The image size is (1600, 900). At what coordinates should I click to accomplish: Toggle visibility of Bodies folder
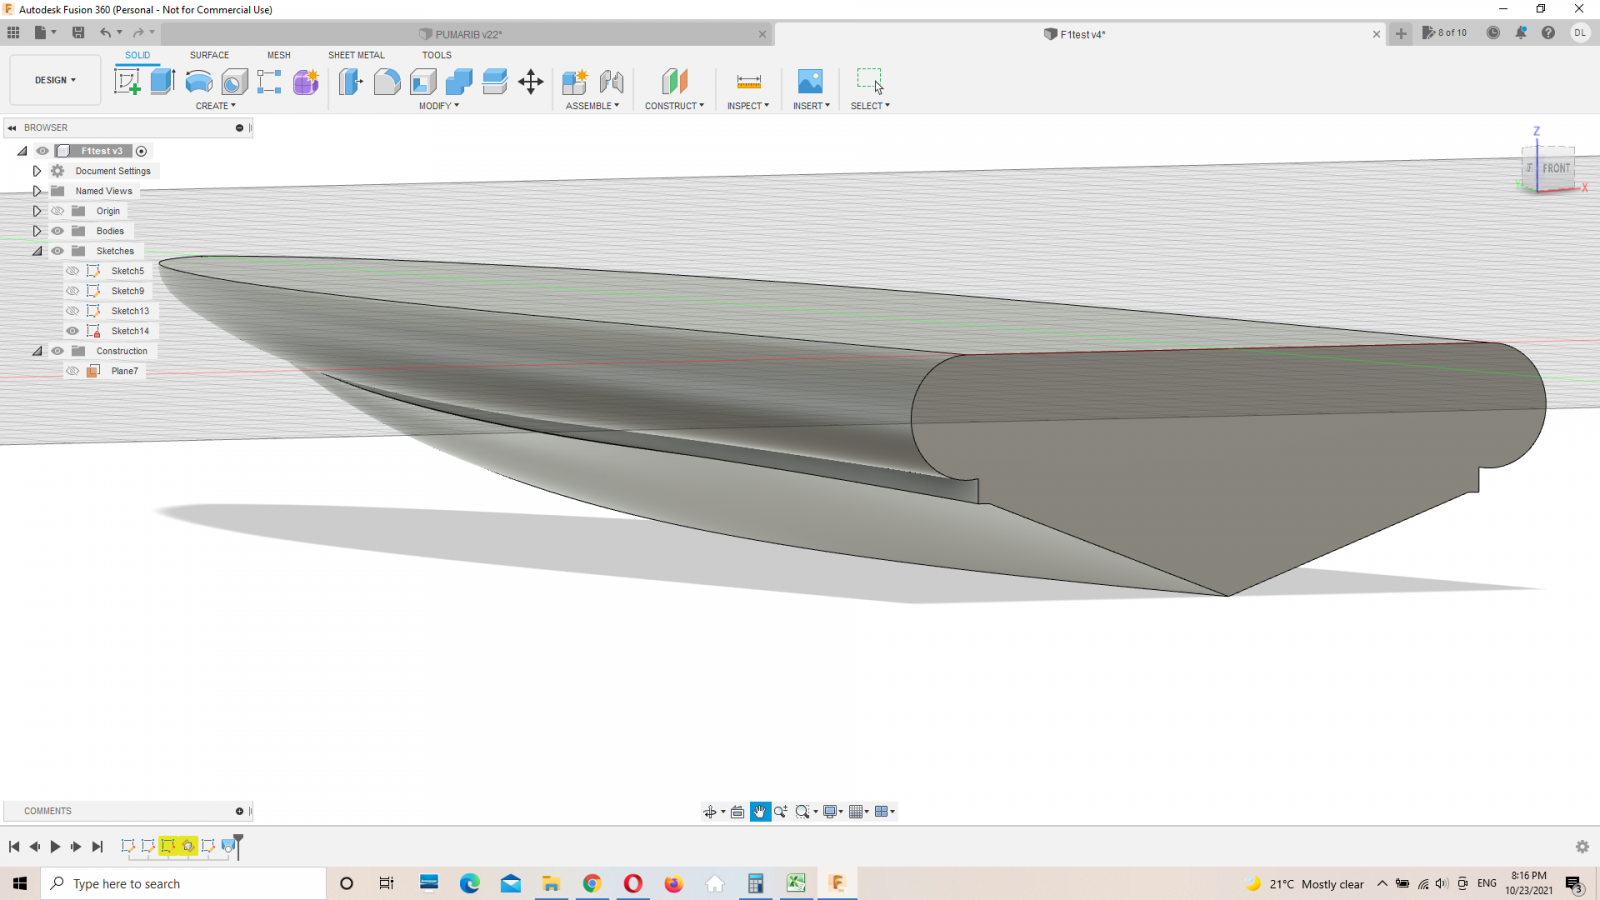[x=58, y=231]
